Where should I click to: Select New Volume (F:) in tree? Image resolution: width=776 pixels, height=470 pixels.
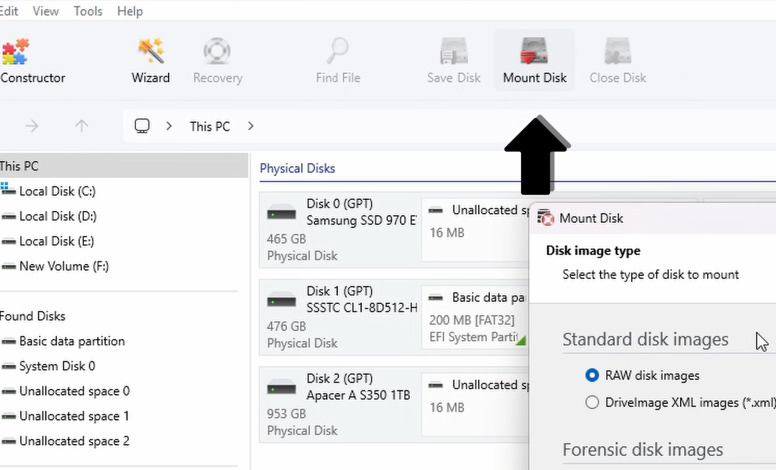(x=64, y=266)
